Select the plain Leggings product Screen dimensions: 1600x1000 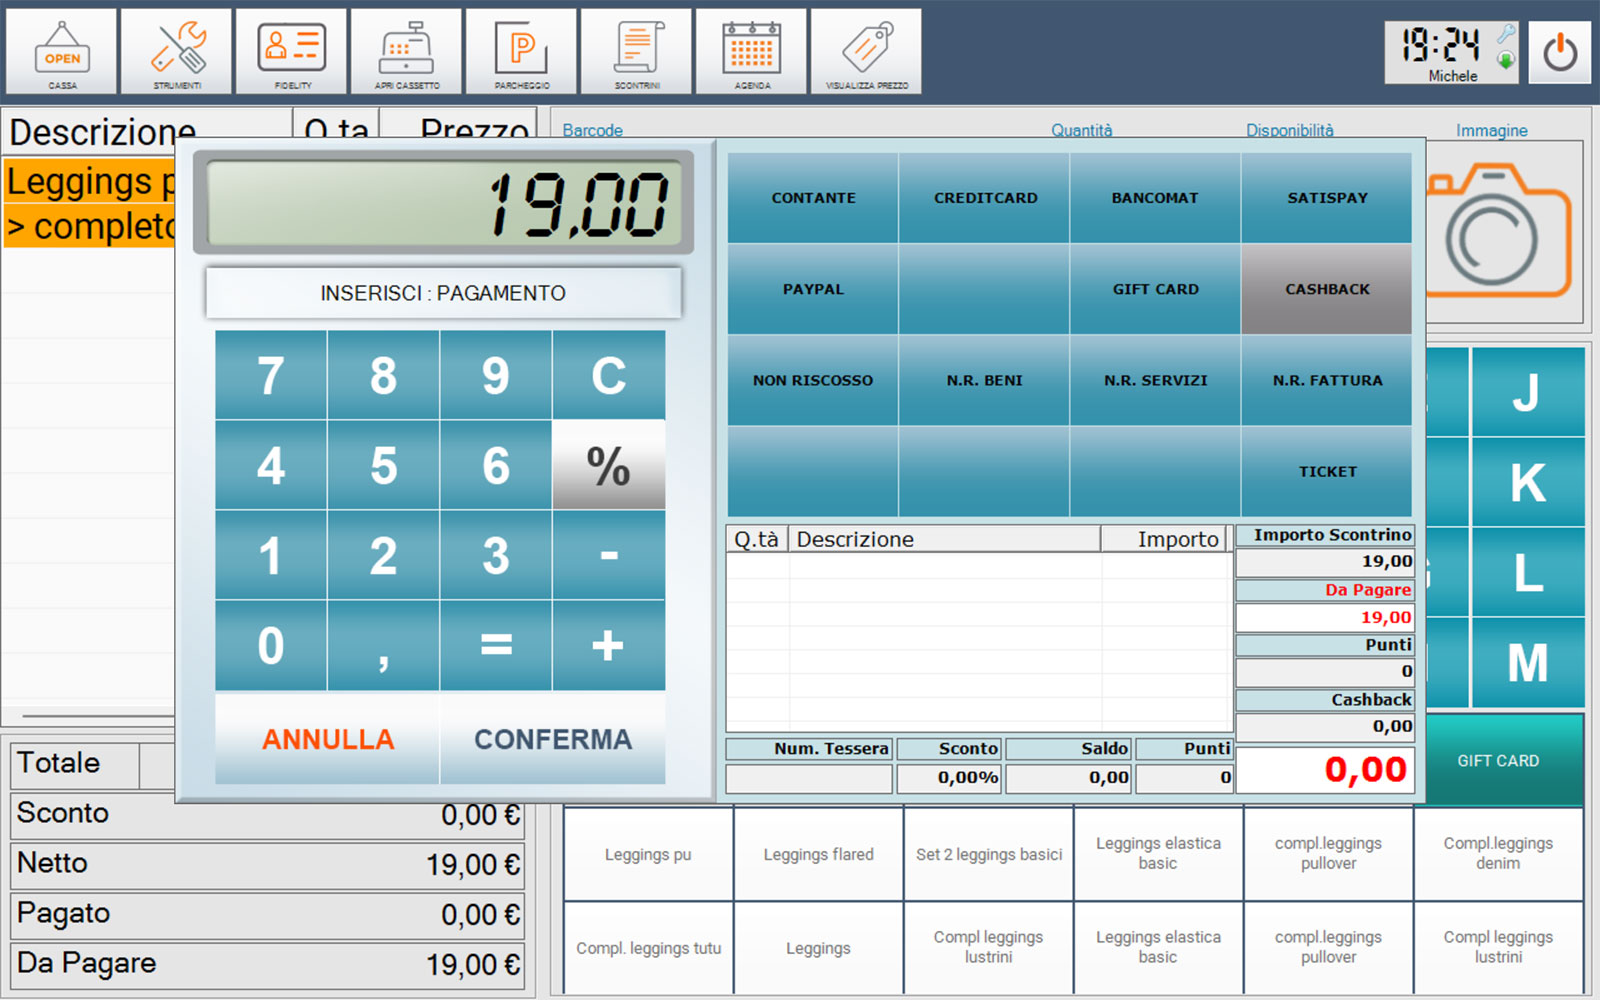tap(818, 948)
